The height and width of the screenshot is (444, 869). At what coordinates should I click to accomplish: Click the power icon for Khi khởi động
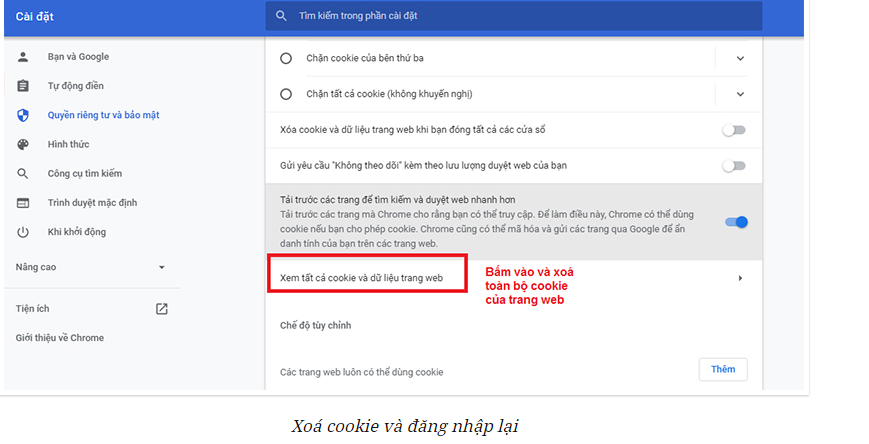click(23, 232)
